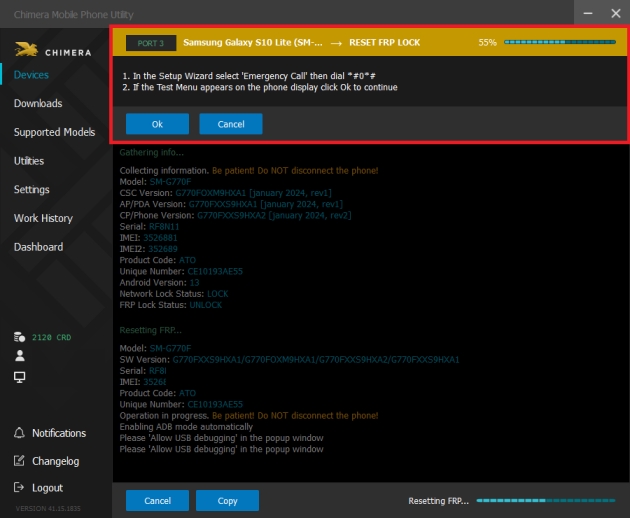Open Notifications label in sidebar
This screenshot has height=518, width=630.
coord(59,433)
